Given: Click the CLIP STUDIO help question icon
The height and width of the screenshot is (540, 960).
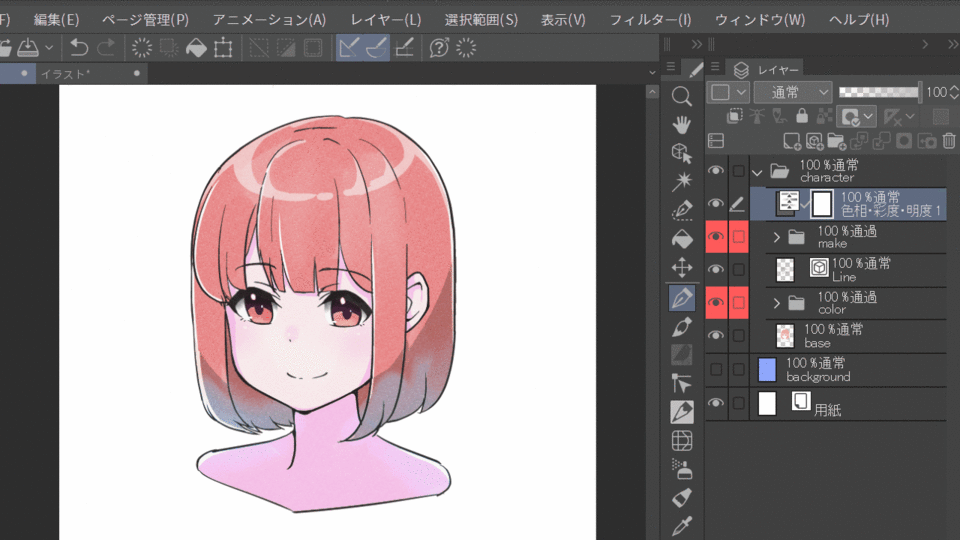Looking at the screenshot, I should (438, 47).
